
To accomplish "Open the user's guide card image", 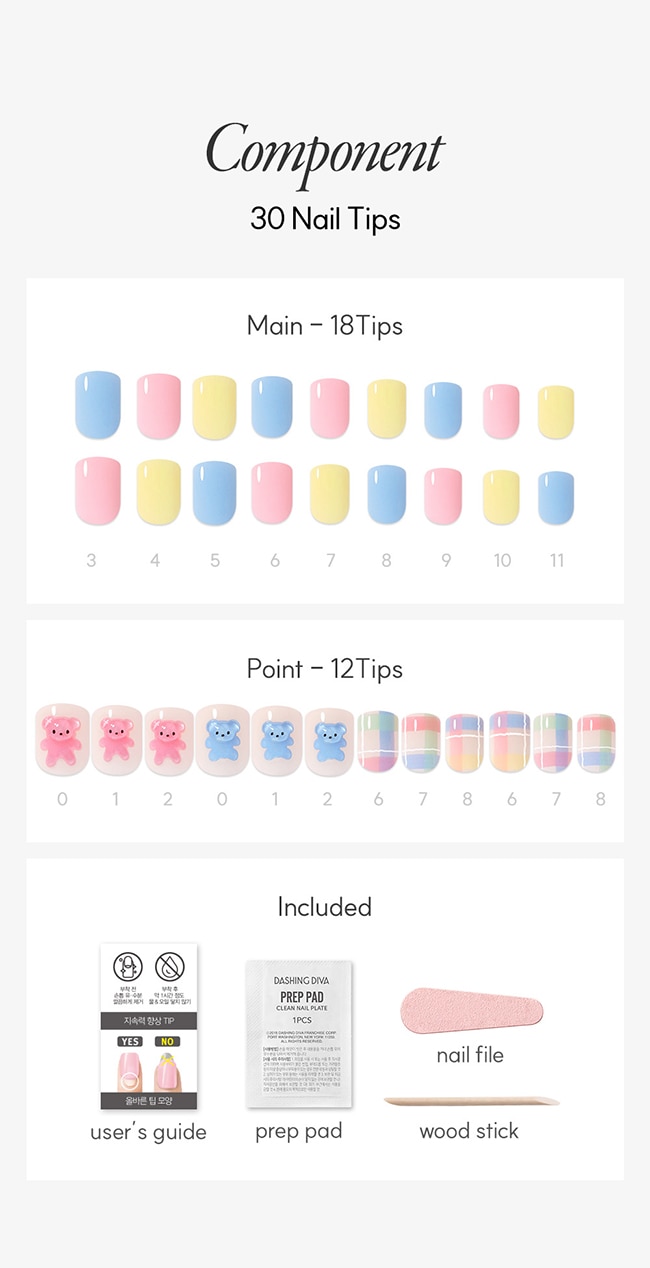I will (x=148, y=1026).
